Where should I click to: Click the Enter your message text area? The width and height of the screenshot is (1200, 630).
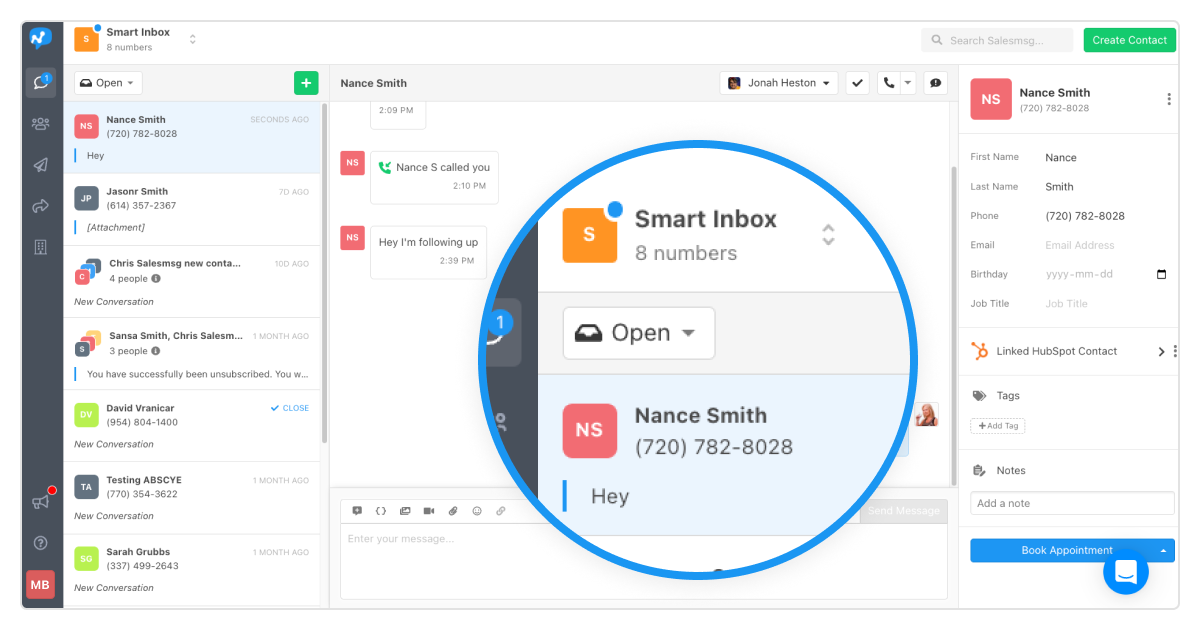click(643, 560)
